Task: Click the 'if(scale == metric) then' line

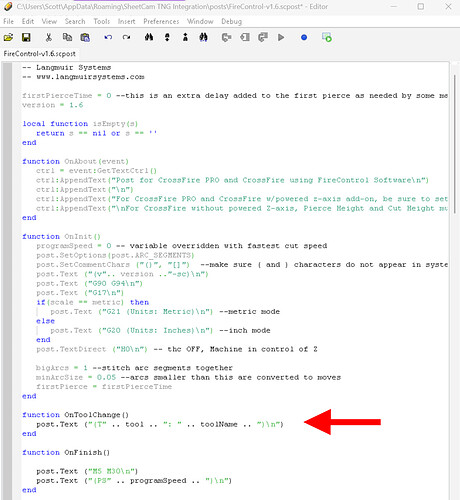Action: (93, 302)
